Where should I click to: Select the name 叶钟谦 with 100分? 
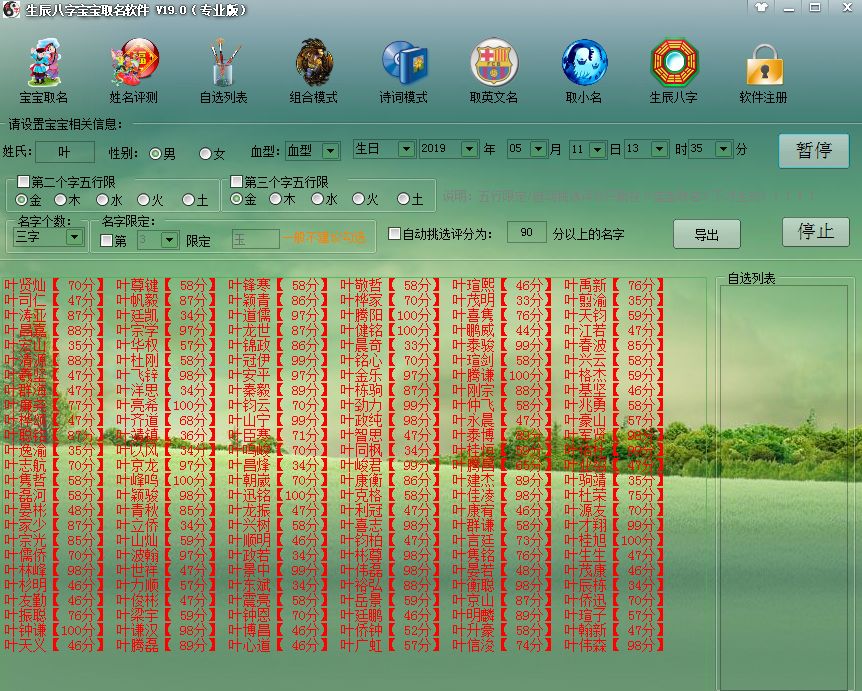pos(53,630)
